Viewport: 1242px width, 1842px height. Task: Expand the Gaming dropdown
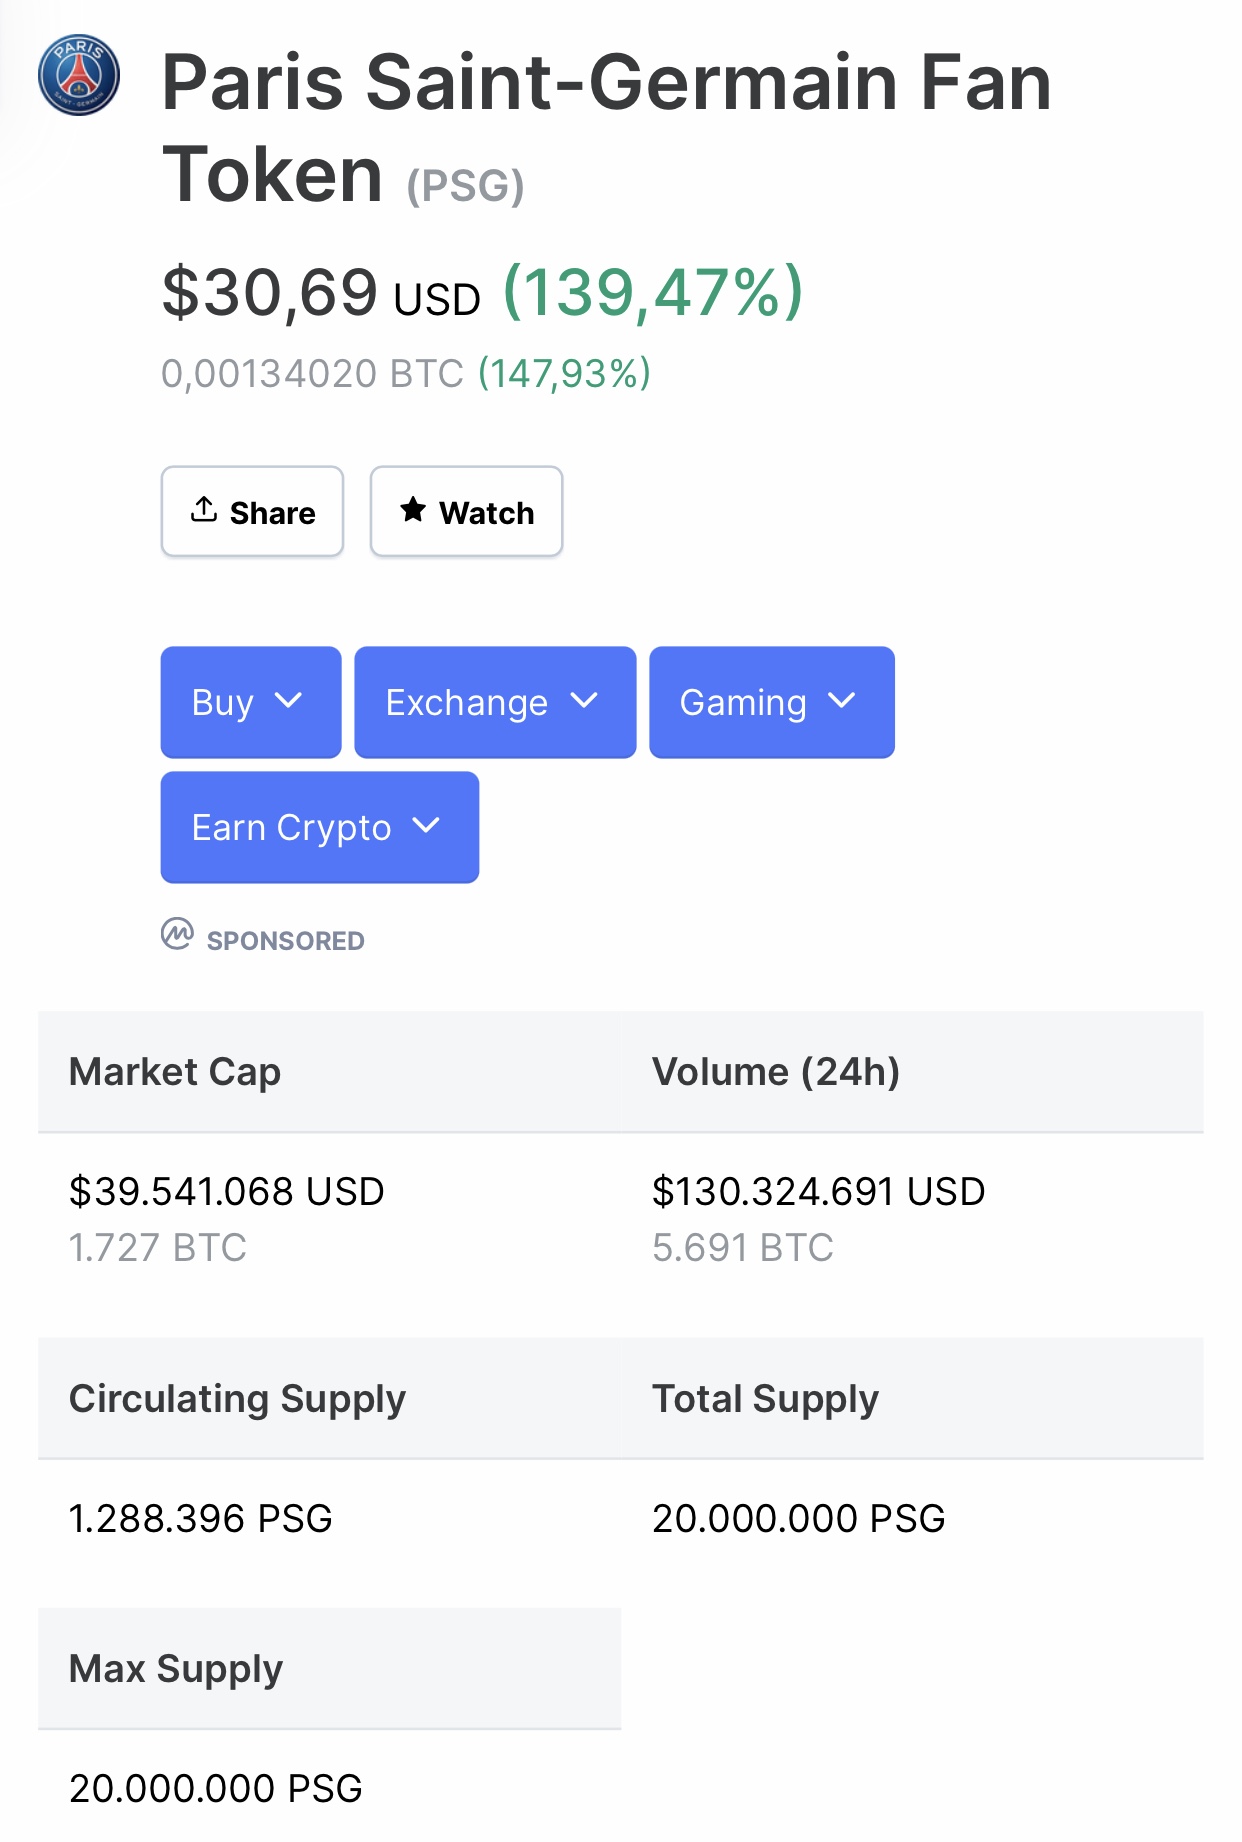pyautogui.click(x=771, y=702)
